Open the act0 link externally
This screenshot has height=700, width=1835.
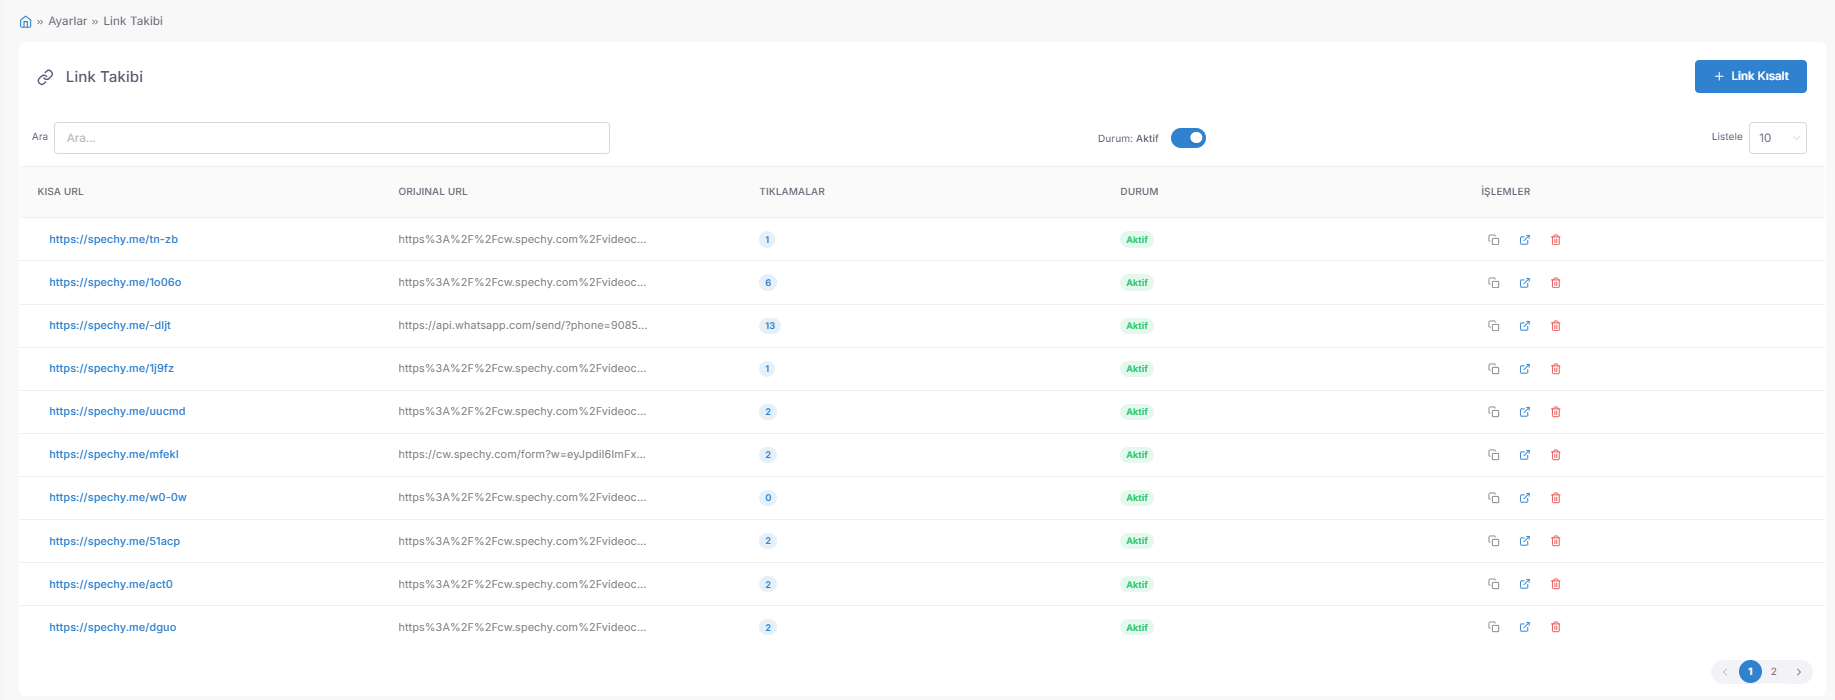pos(1525,584)
